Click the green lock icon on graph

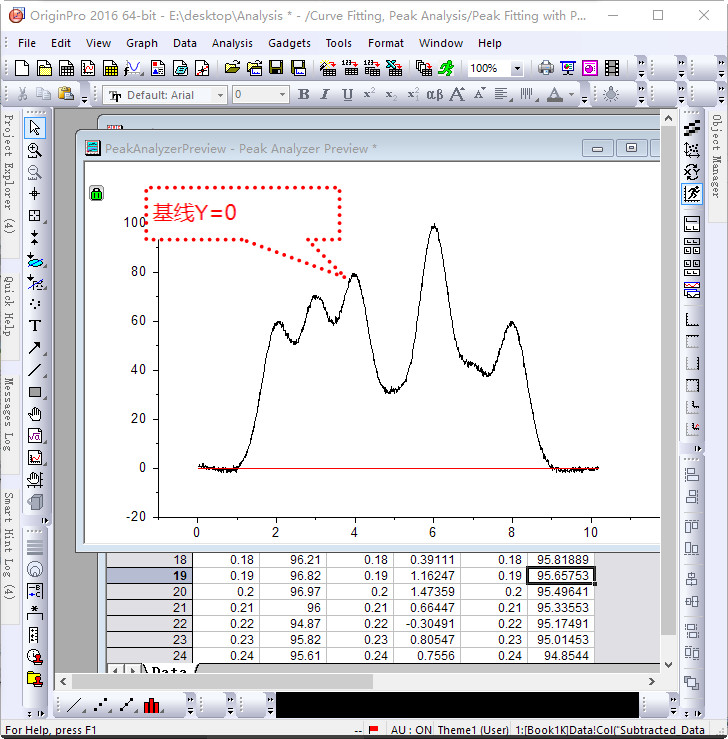pos(97,193)
